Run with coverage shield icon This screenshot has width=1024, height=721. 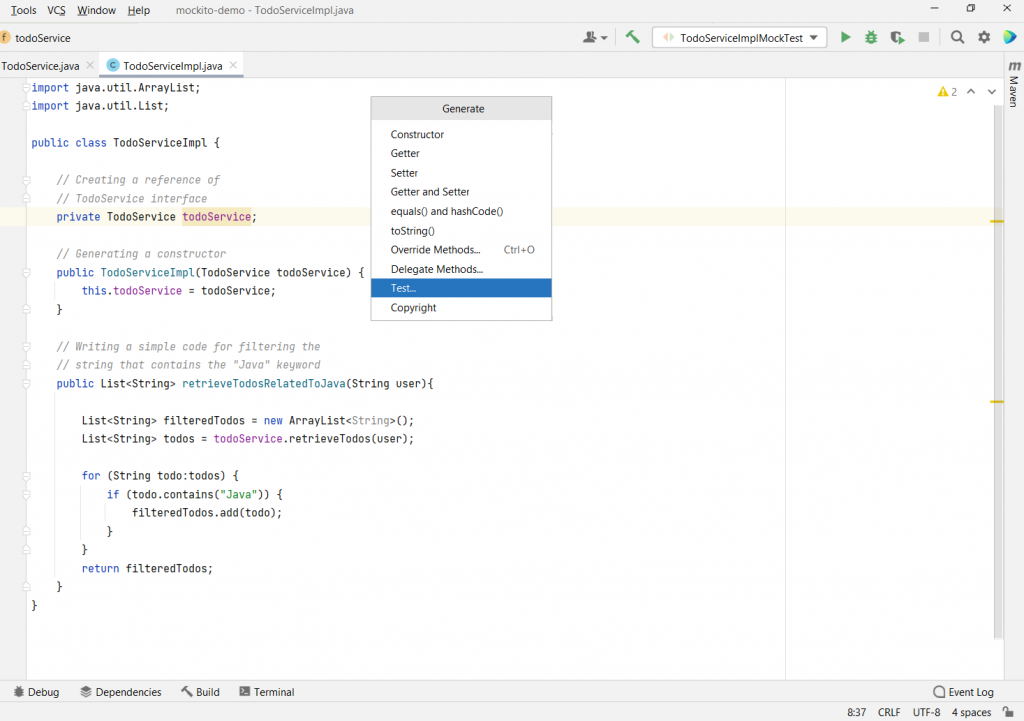tap(897, 38)
